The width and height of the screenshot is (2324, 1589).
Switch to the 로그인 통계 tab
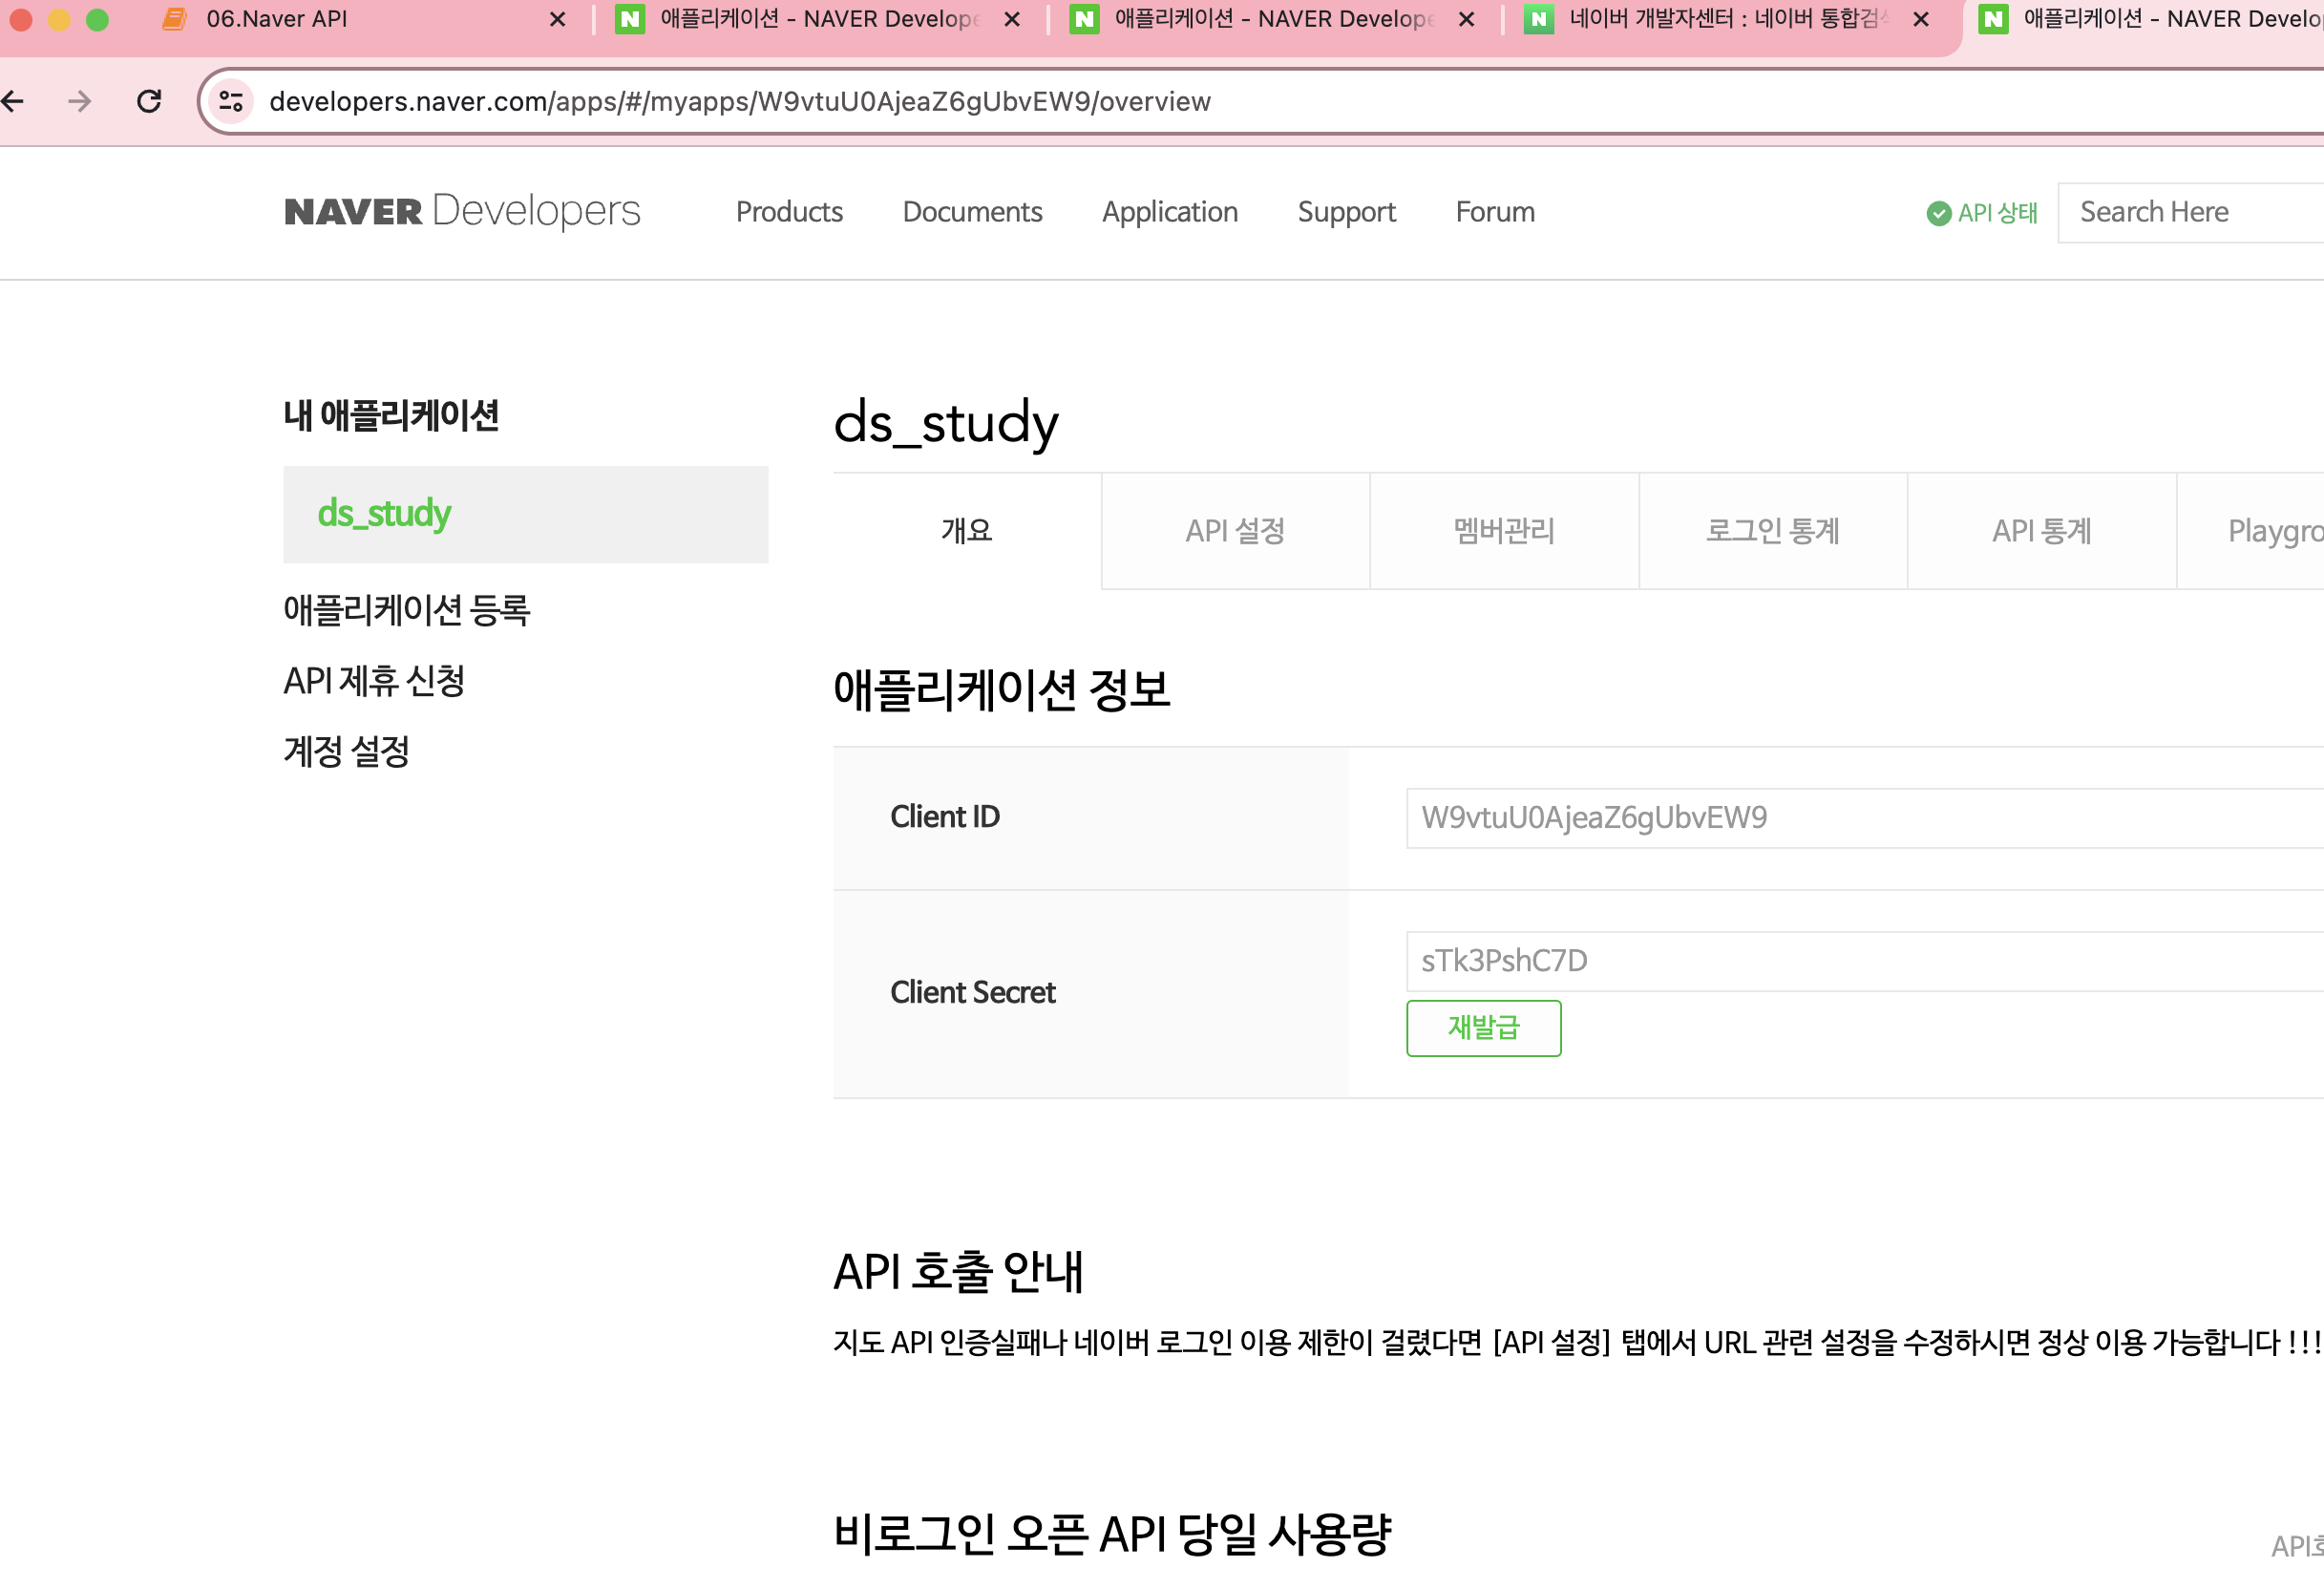pyautogui.click(x=1772, y=531)
